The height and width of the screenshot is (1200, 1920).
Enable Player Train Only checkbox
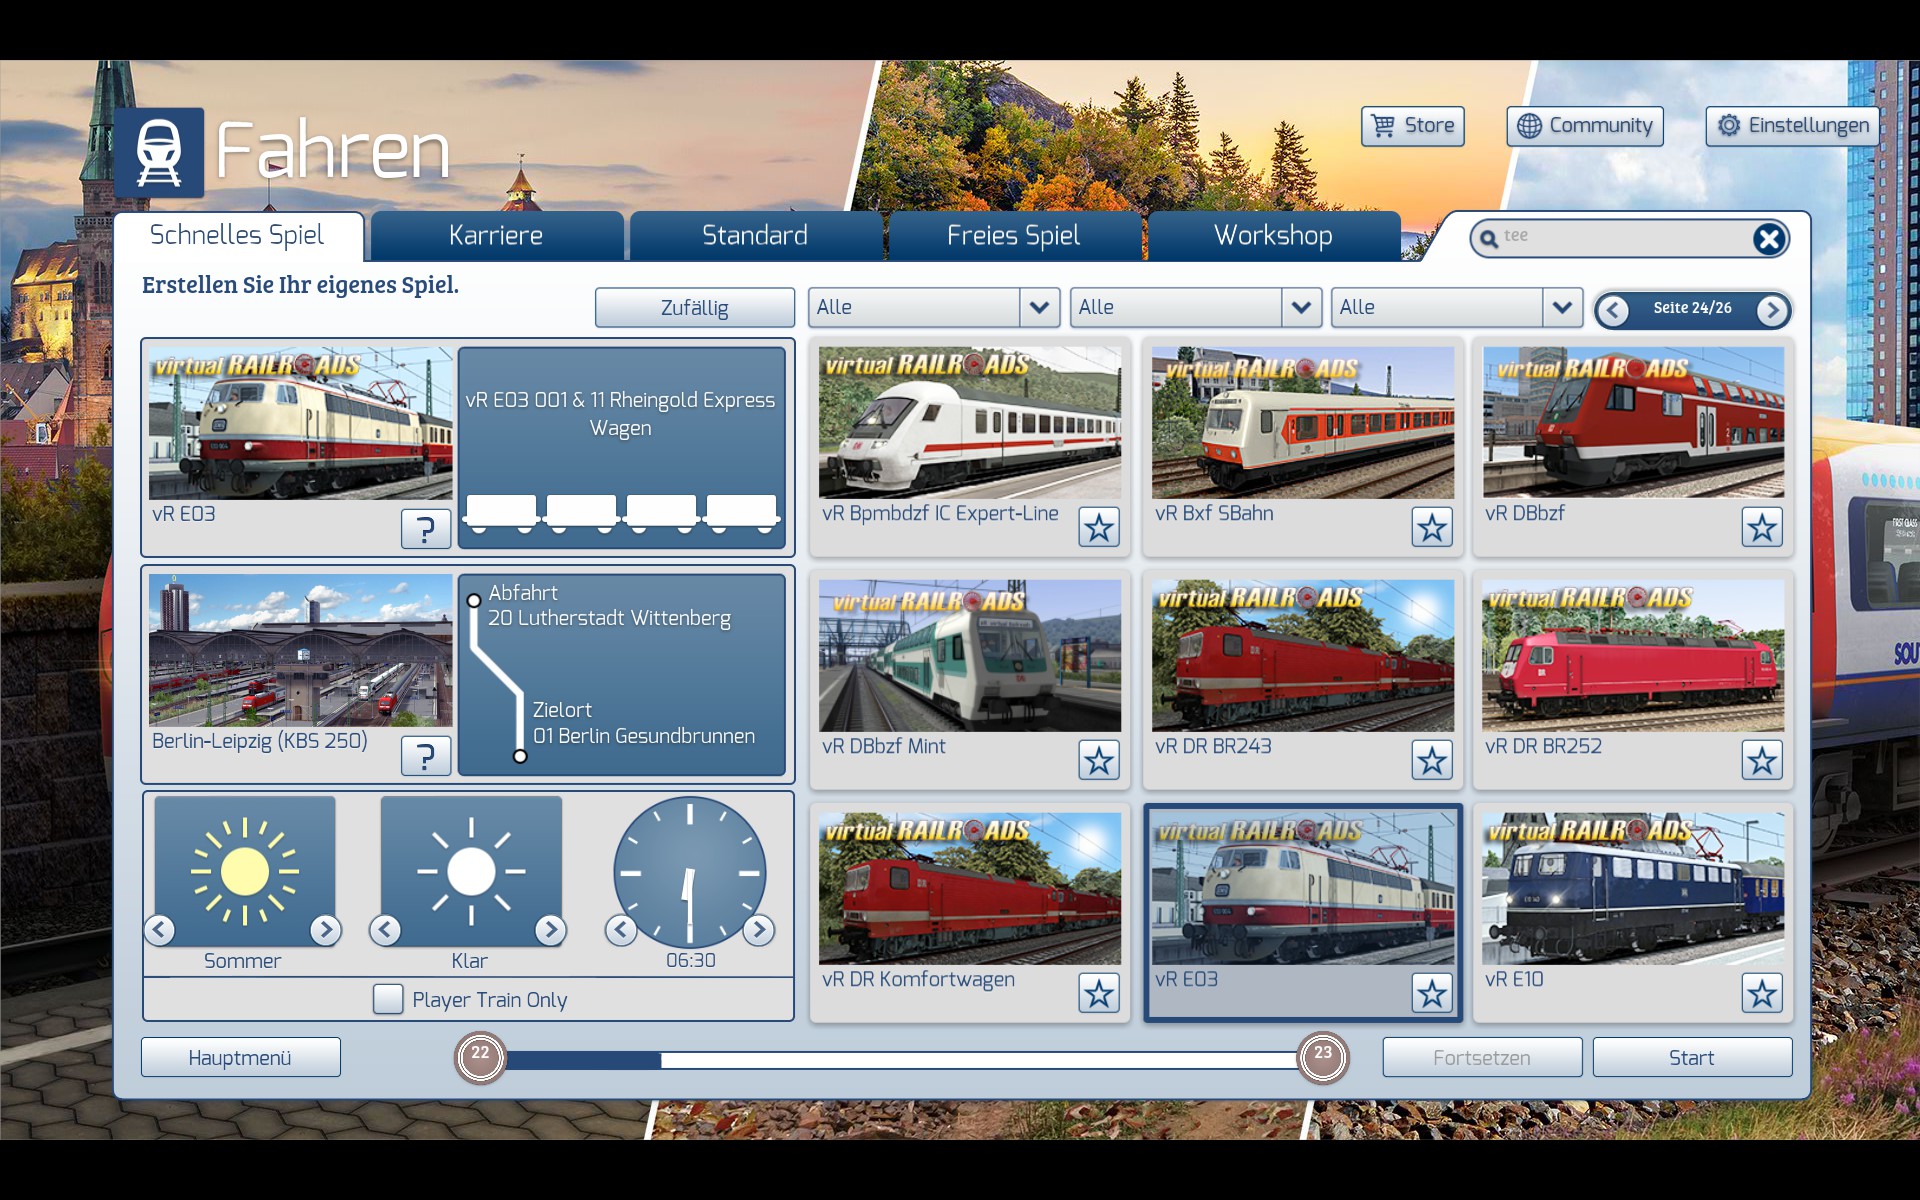pos(388,999)
